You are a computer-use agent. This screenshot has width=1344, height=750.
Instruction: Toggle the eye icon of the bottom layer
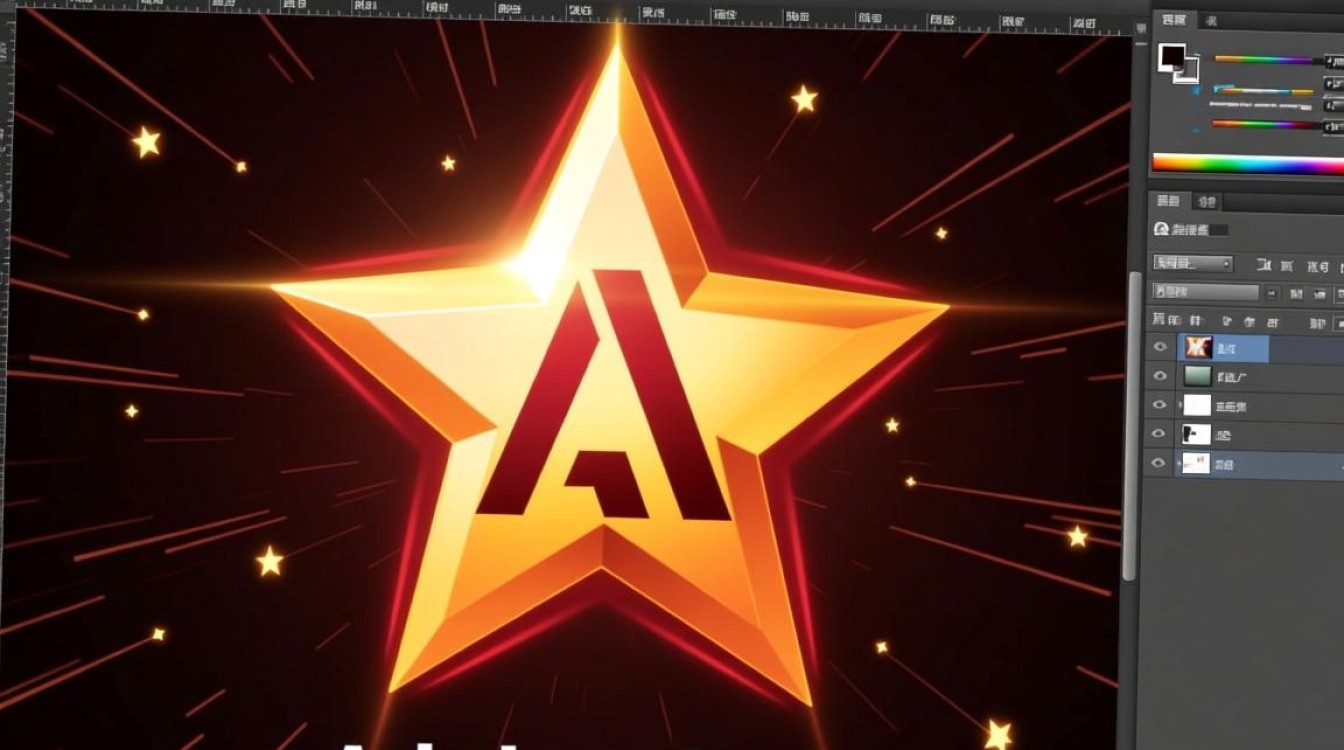pos(1160,463)
